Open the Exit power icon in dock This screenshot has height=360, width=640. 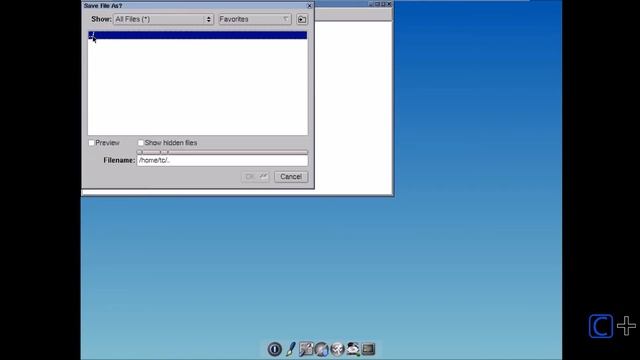coord(275,349)
